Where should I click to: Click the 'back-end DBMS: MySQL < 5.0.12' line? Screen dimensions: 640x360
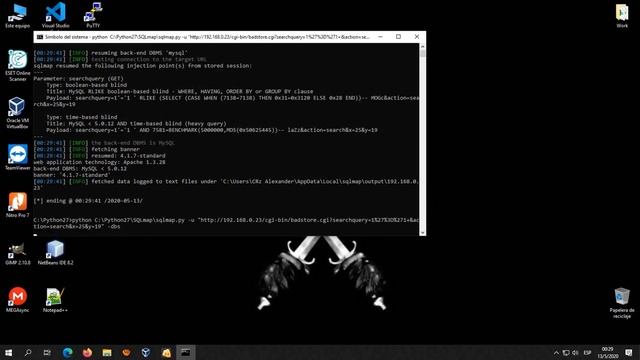click(80, 169)
